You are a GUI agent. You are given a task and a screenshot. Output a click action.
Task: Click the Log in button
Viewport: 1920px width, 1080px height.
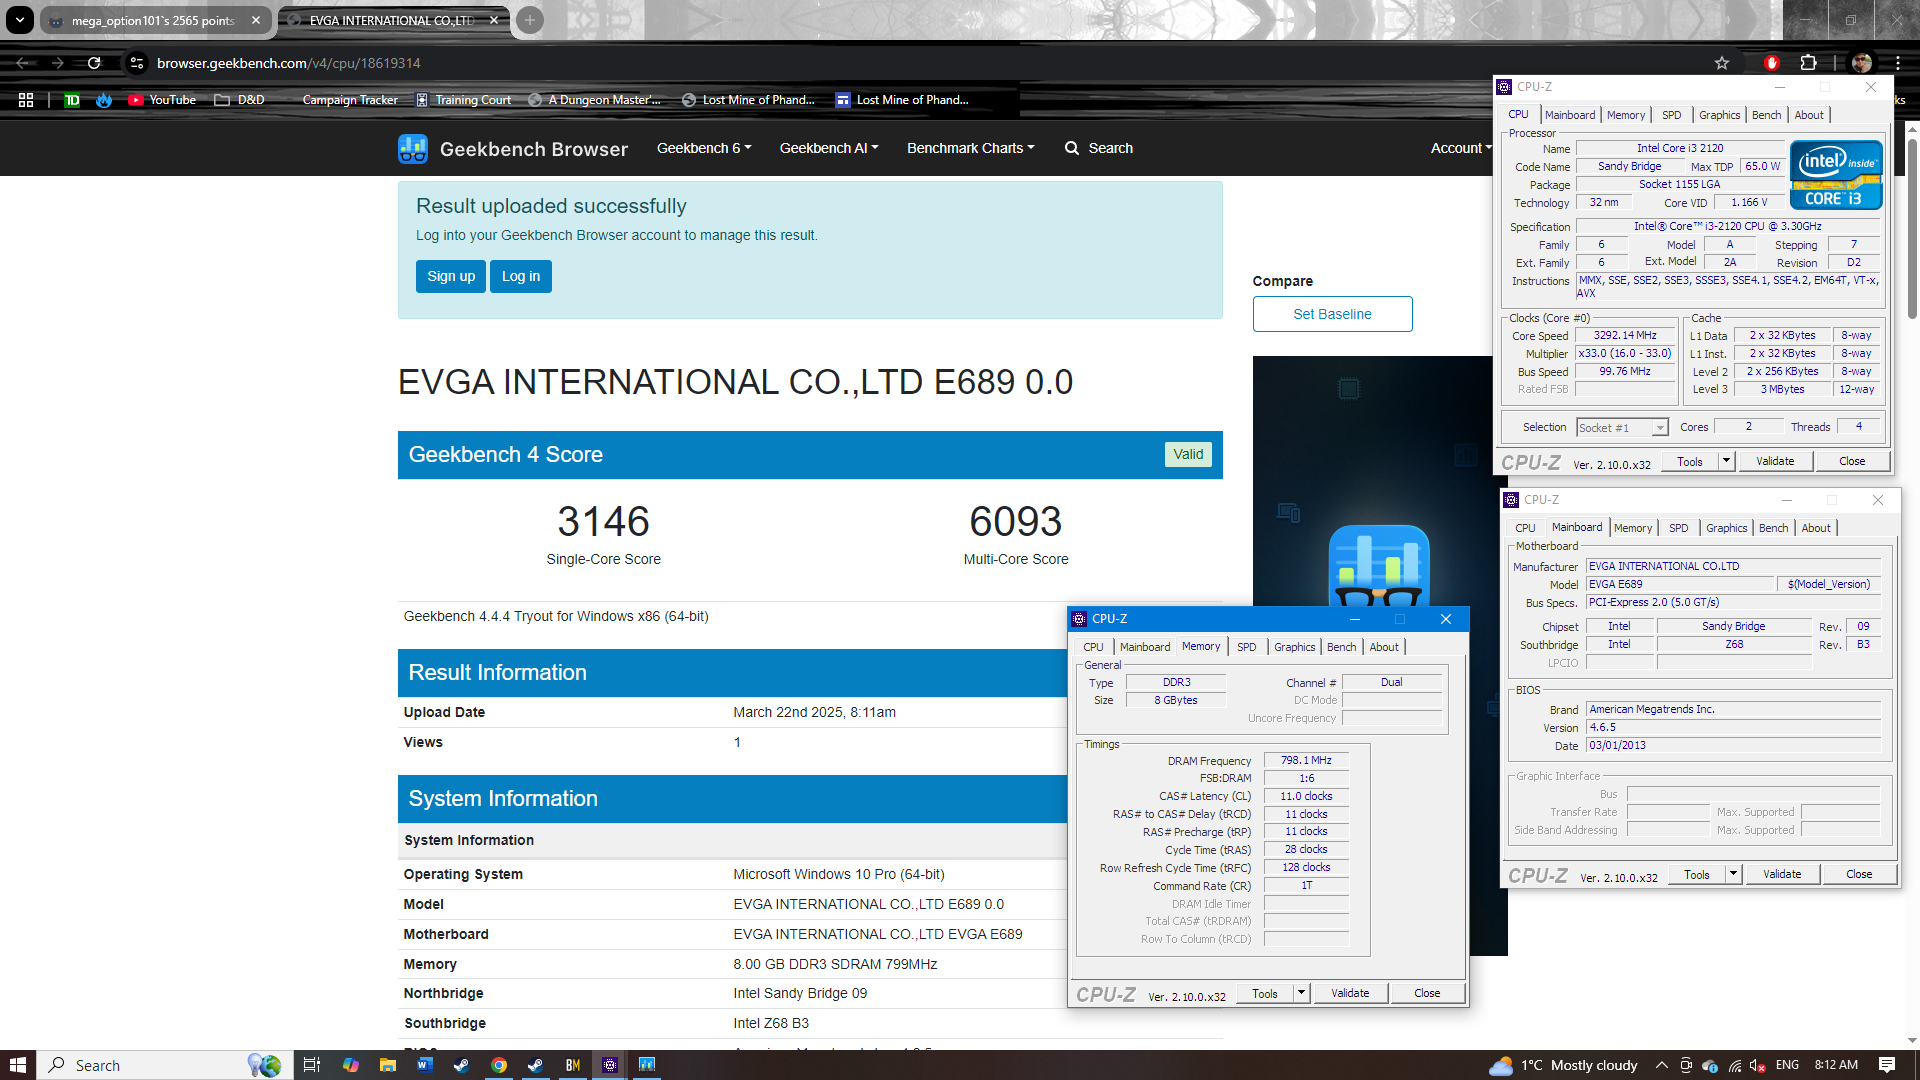coord(521,276)
